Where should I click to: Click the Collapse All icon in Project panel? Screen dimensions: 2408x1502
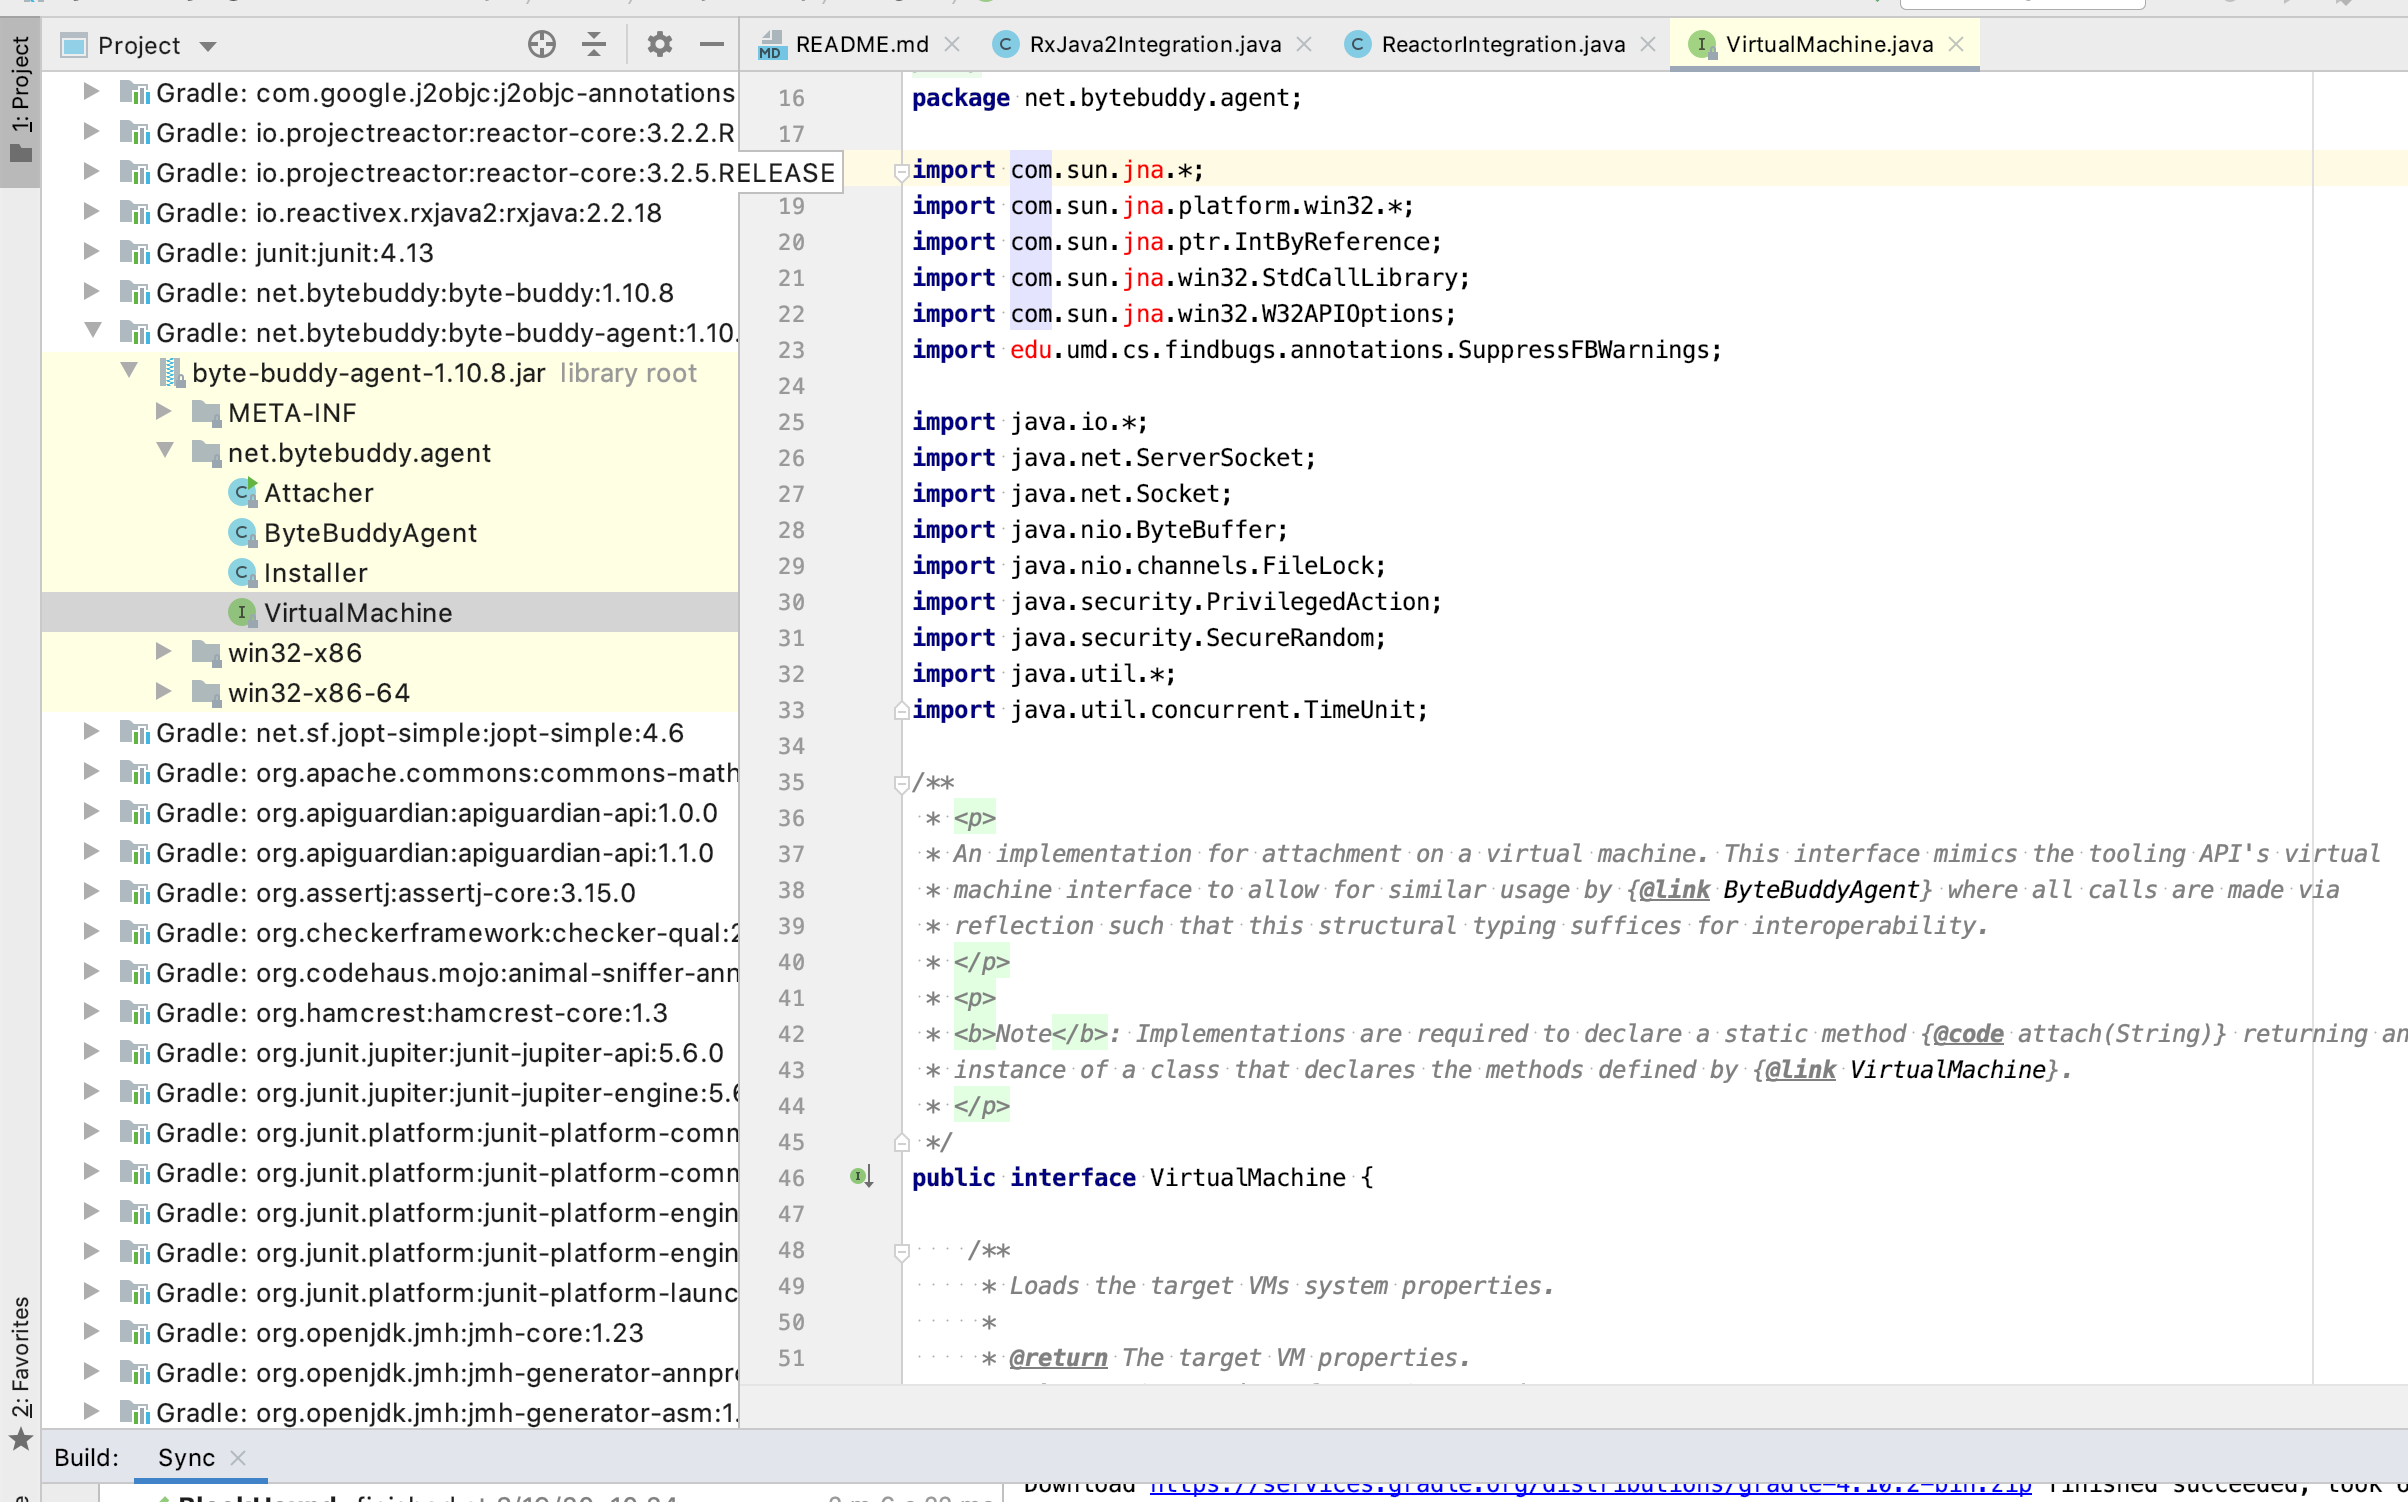pos(594,44)
